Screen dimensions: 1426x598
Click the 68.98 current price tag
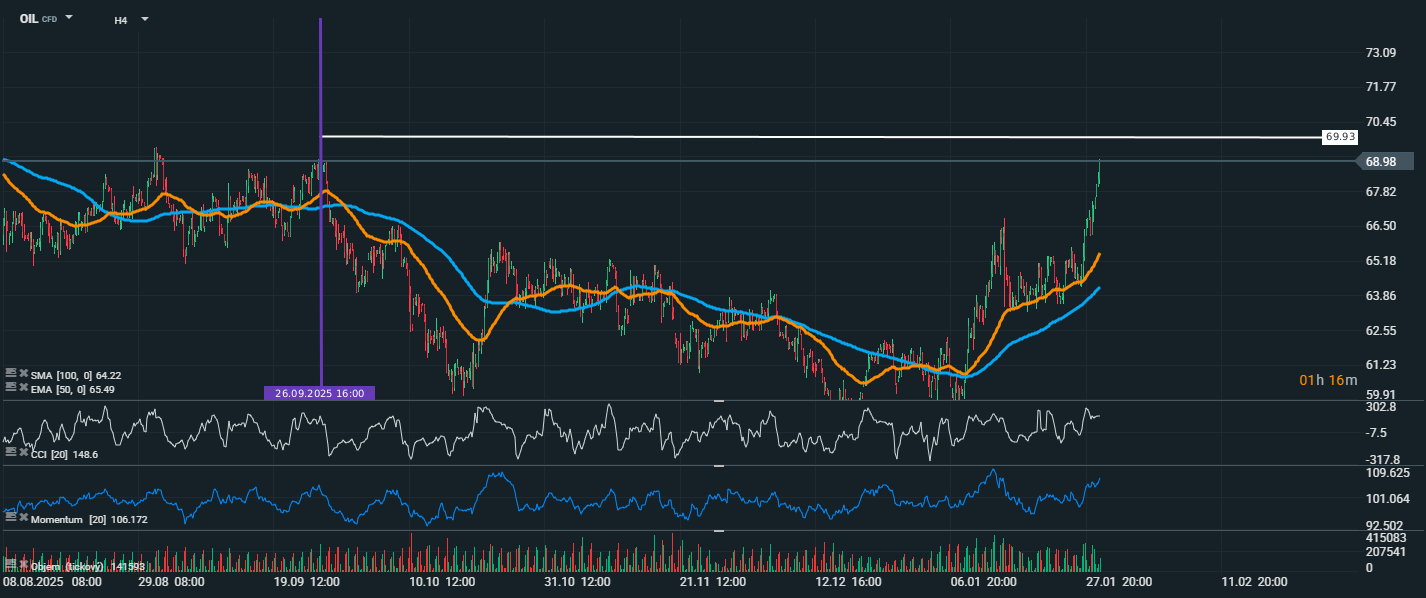(1383, 161)
